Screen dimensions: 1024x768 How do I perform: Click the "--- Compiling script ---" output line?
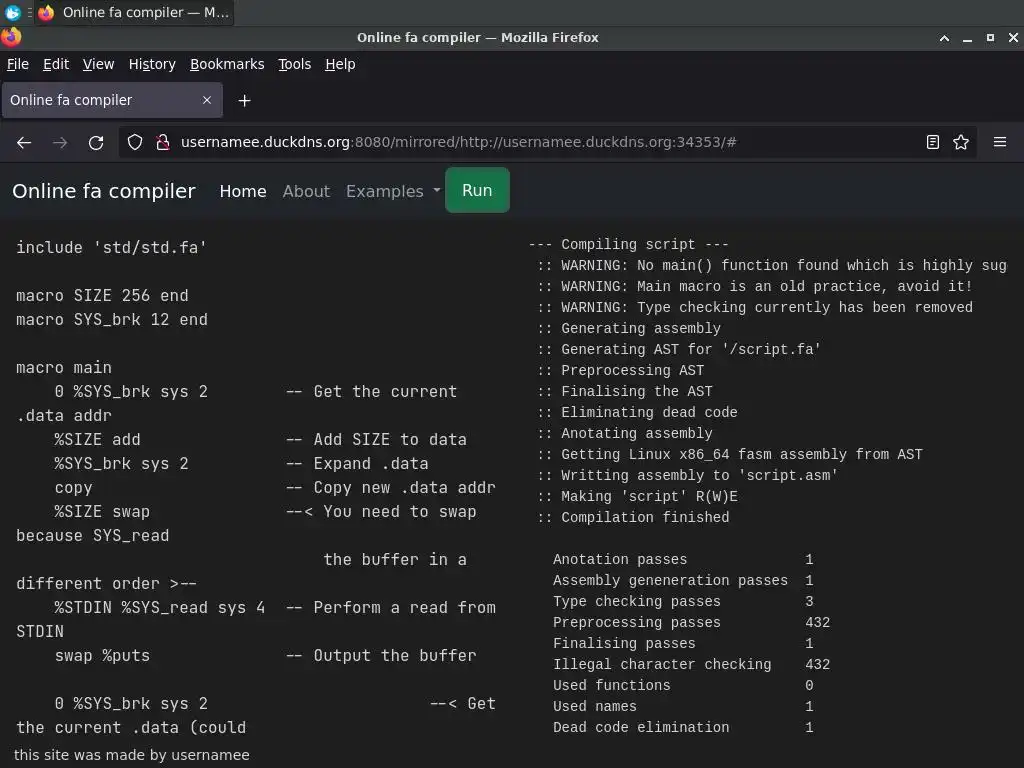pos(628,244)
